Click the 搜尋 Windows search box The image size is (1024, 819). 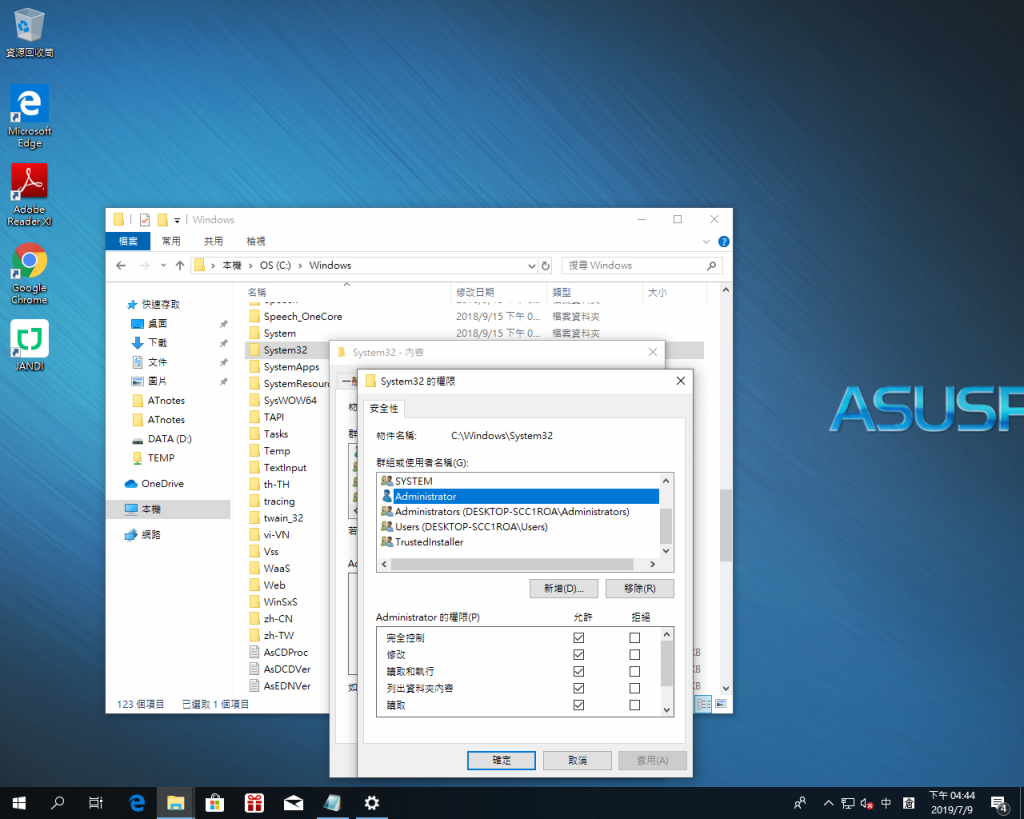[642, 266]
